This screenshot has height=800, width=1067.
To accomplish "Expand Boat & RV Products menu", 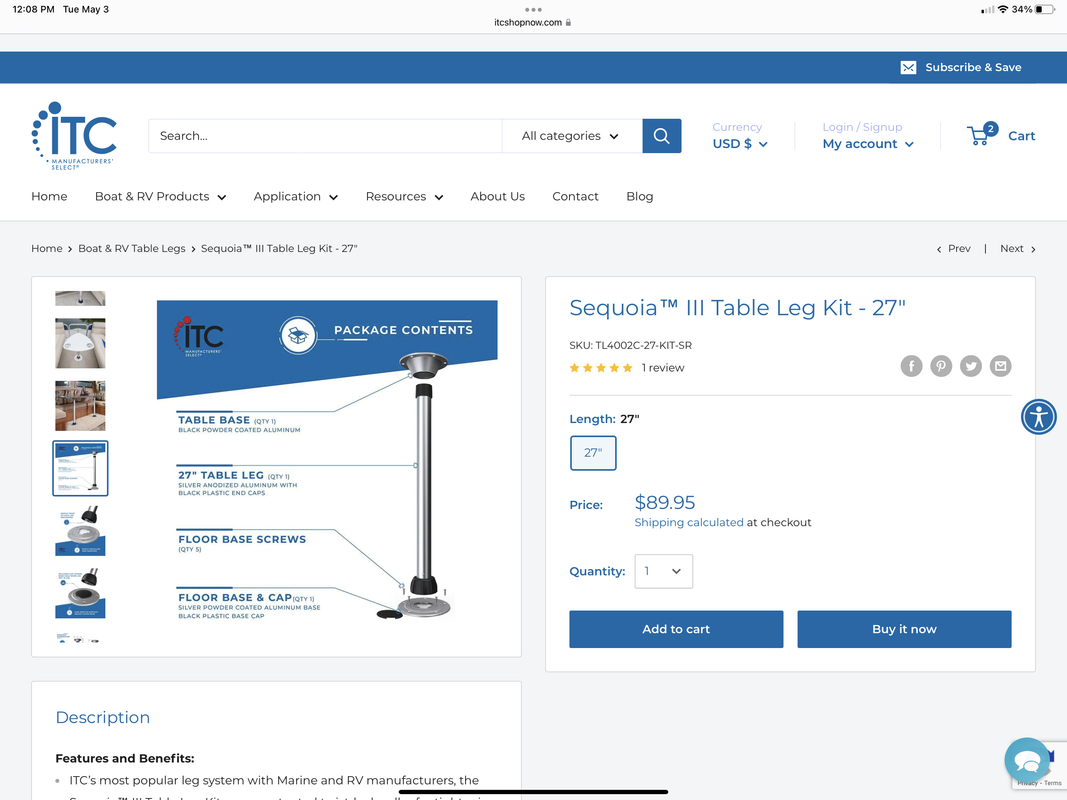I will coord(161,197).
